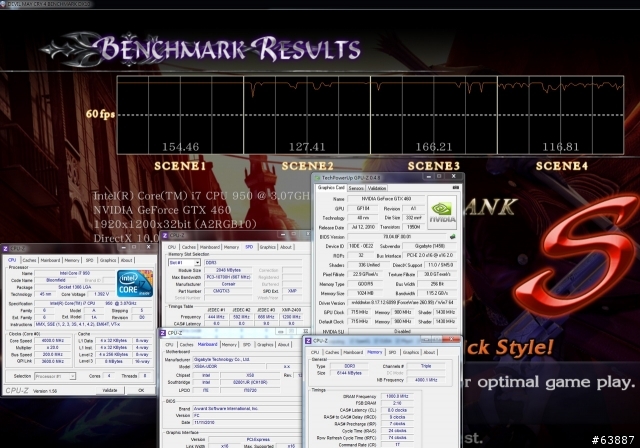
Task: Open Caches tab in the SPD CPU-Z window
Action: [189, 247]
